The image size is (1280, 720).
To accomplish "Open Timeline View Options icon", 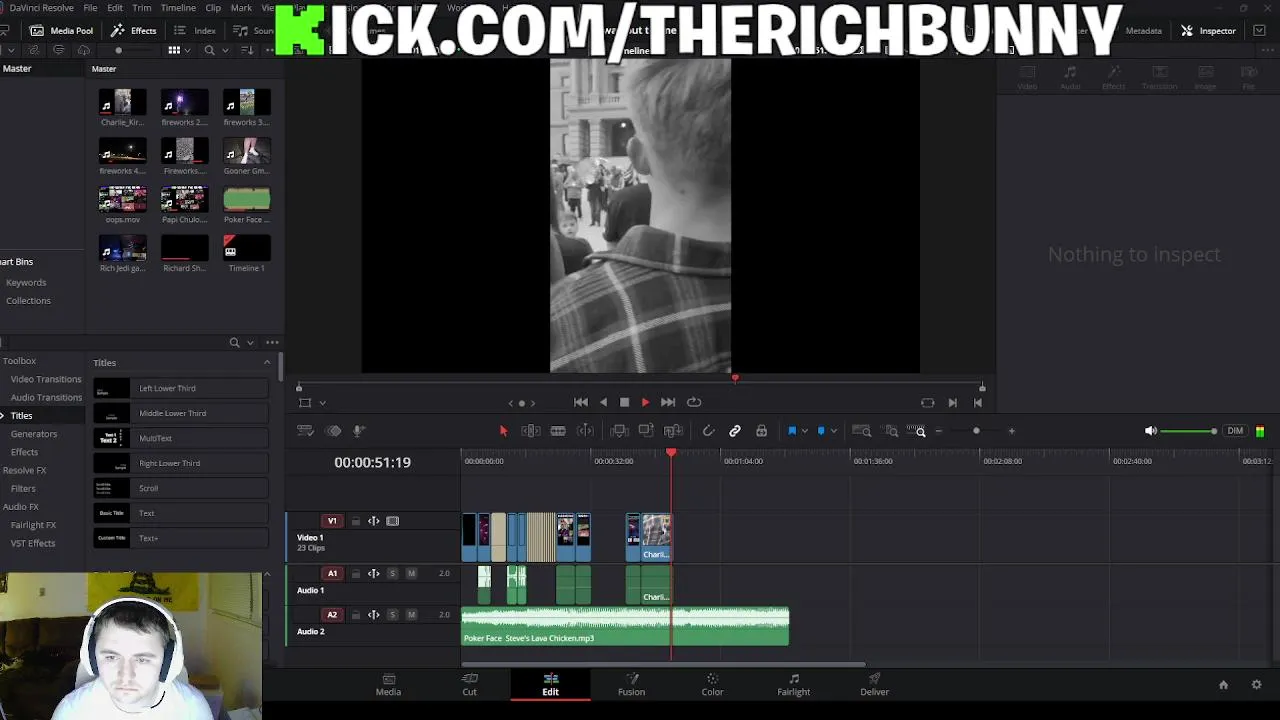I will 306,431.
